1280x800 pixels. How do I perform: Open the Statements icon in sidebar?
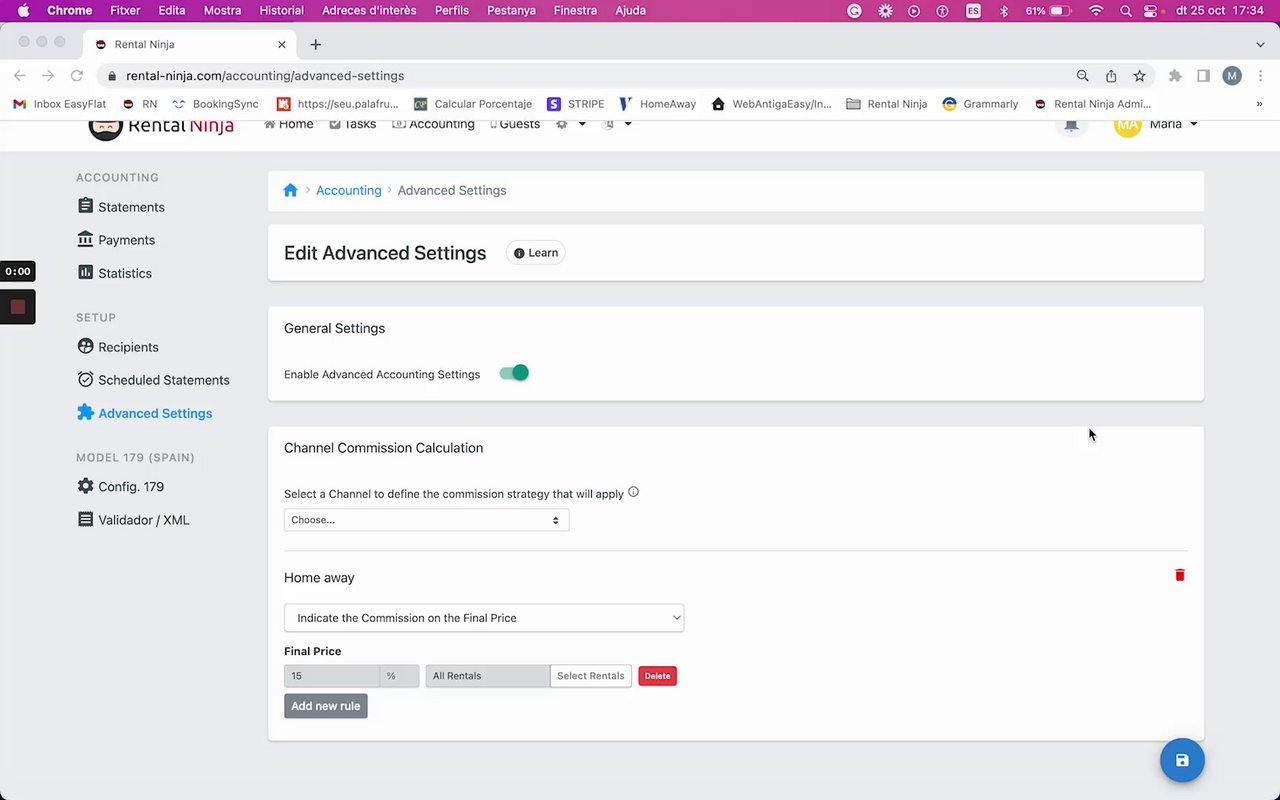(x=85, y=206)
